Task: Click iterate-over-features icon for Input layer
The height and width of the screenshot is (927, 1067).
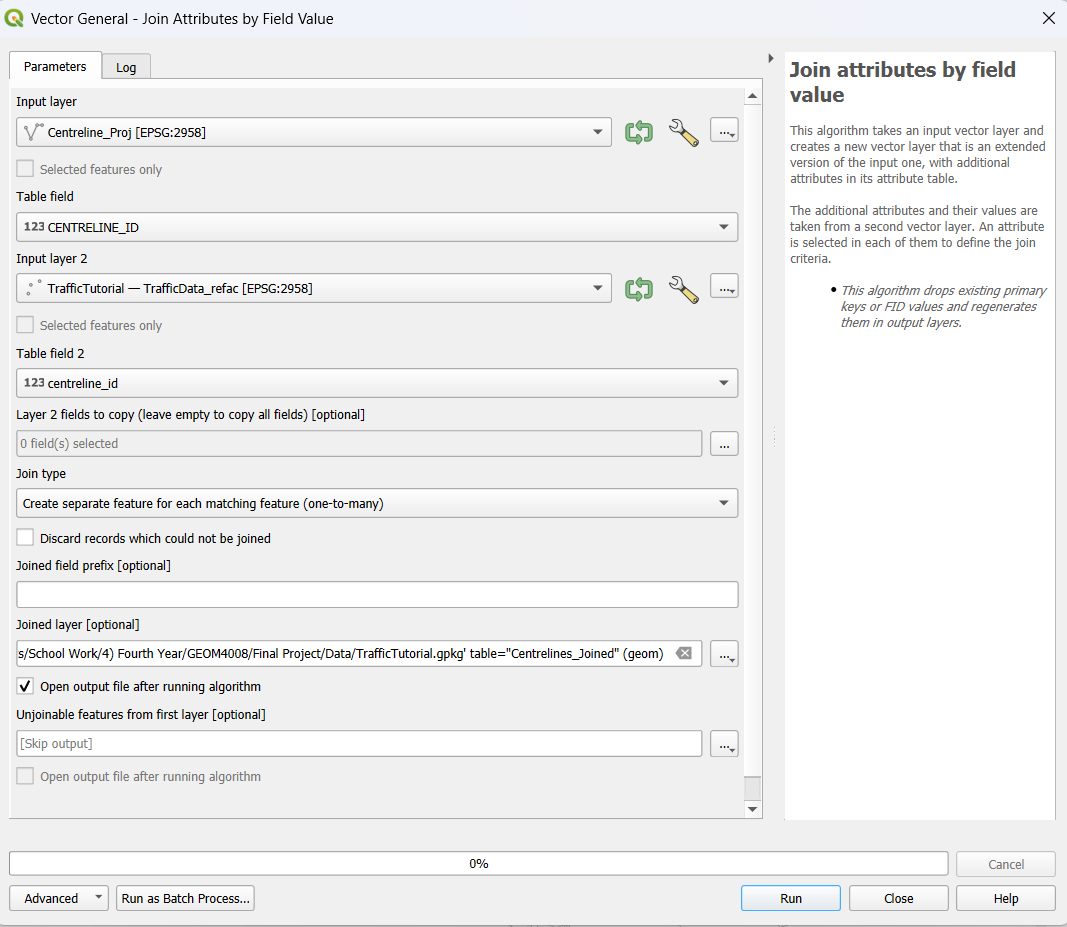Action: click(x=639, y=132)
